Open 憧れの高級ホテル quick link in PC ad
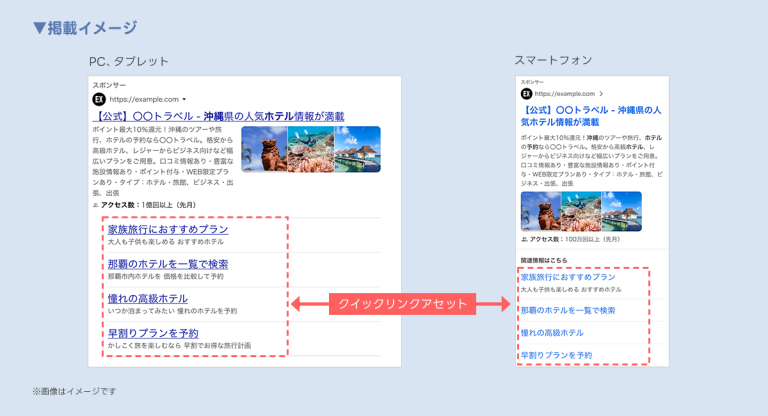 point(147,298)
